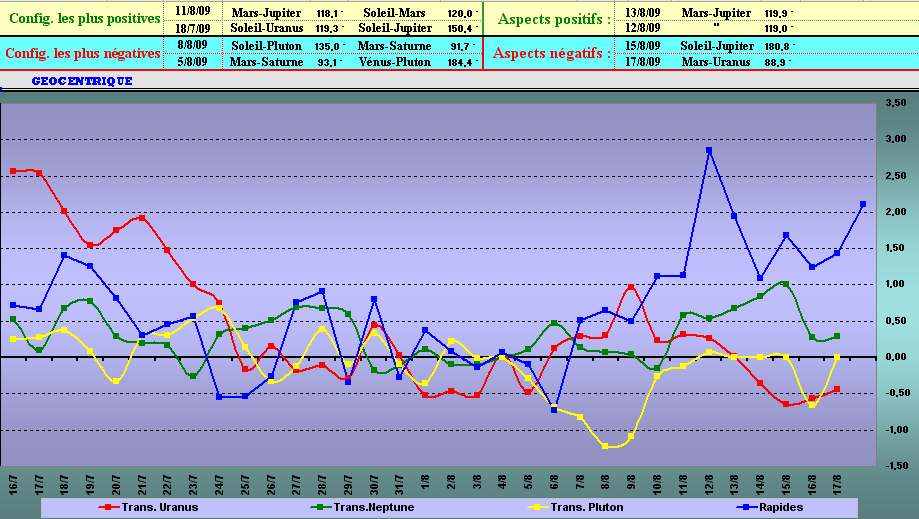Click the red Trans. Uranus legend marker

click(x=108, y=507)
